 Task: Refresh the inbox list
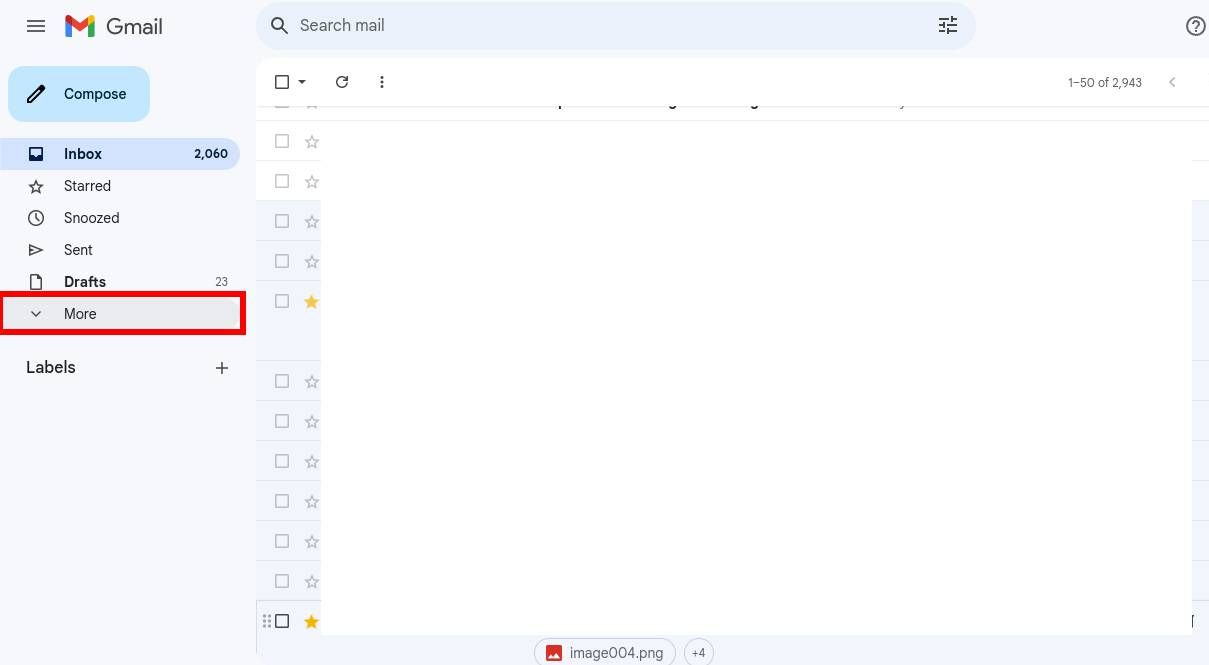(342, 82)
